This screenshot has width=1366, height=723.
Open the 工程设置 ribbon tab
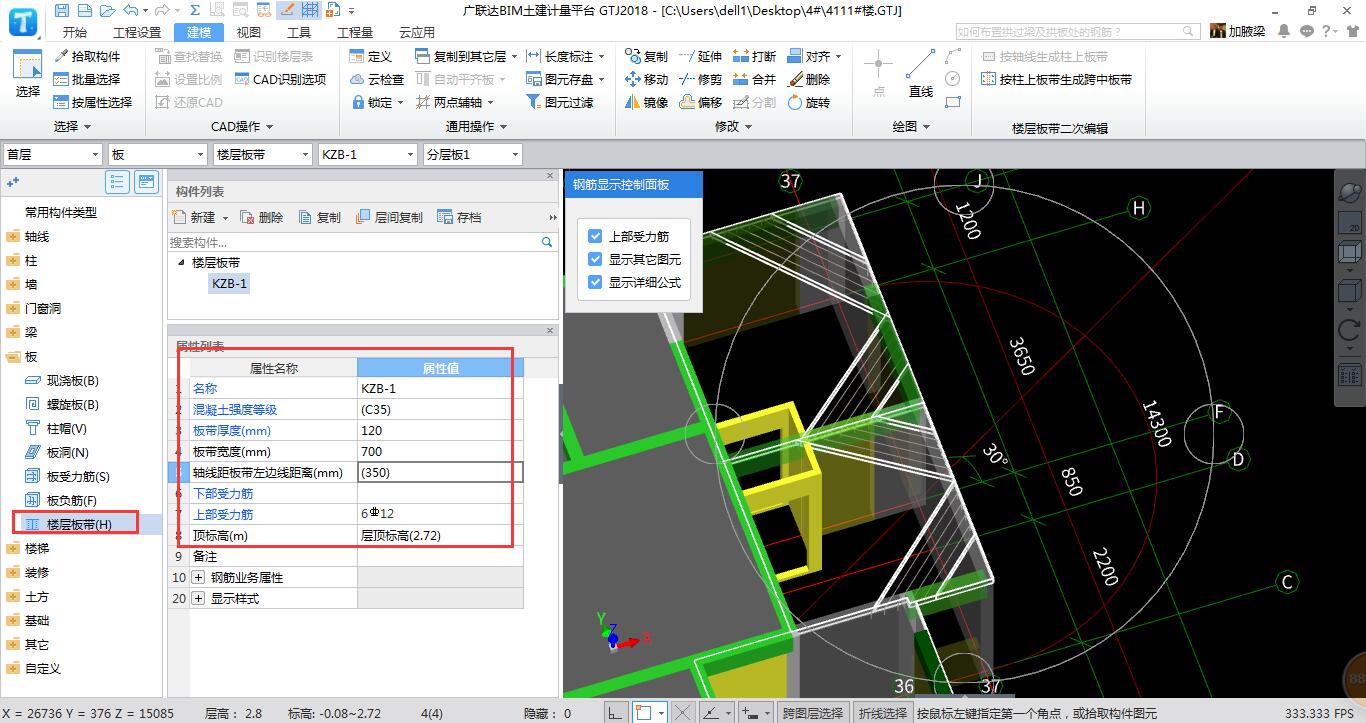(137, 32)
